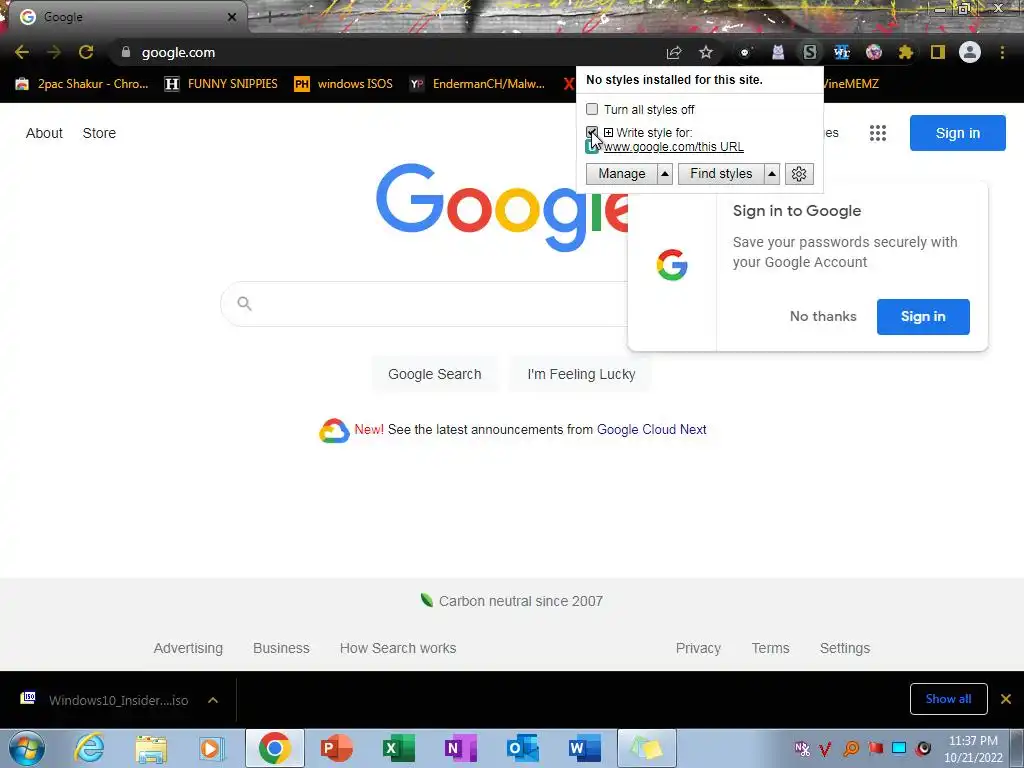This screenshot has width=1024, height=768.
Task: Reload the page with the refresh icon
Action: [x=86, y=52]
